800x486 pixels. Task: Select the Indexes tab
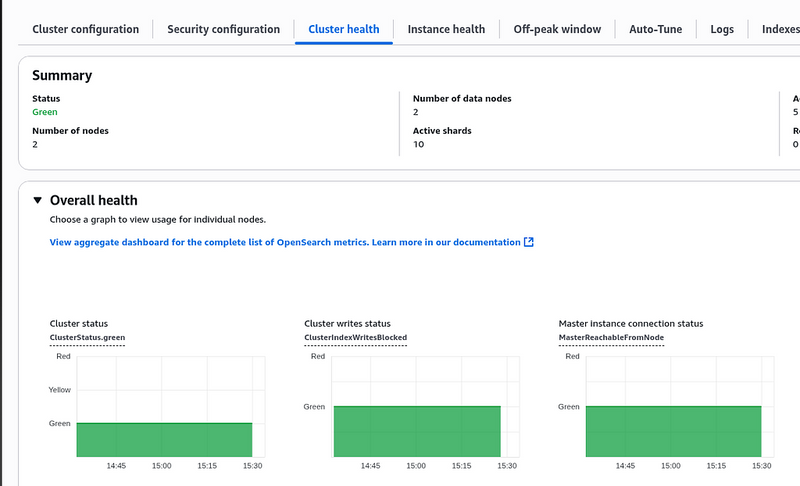coord(780,29)
